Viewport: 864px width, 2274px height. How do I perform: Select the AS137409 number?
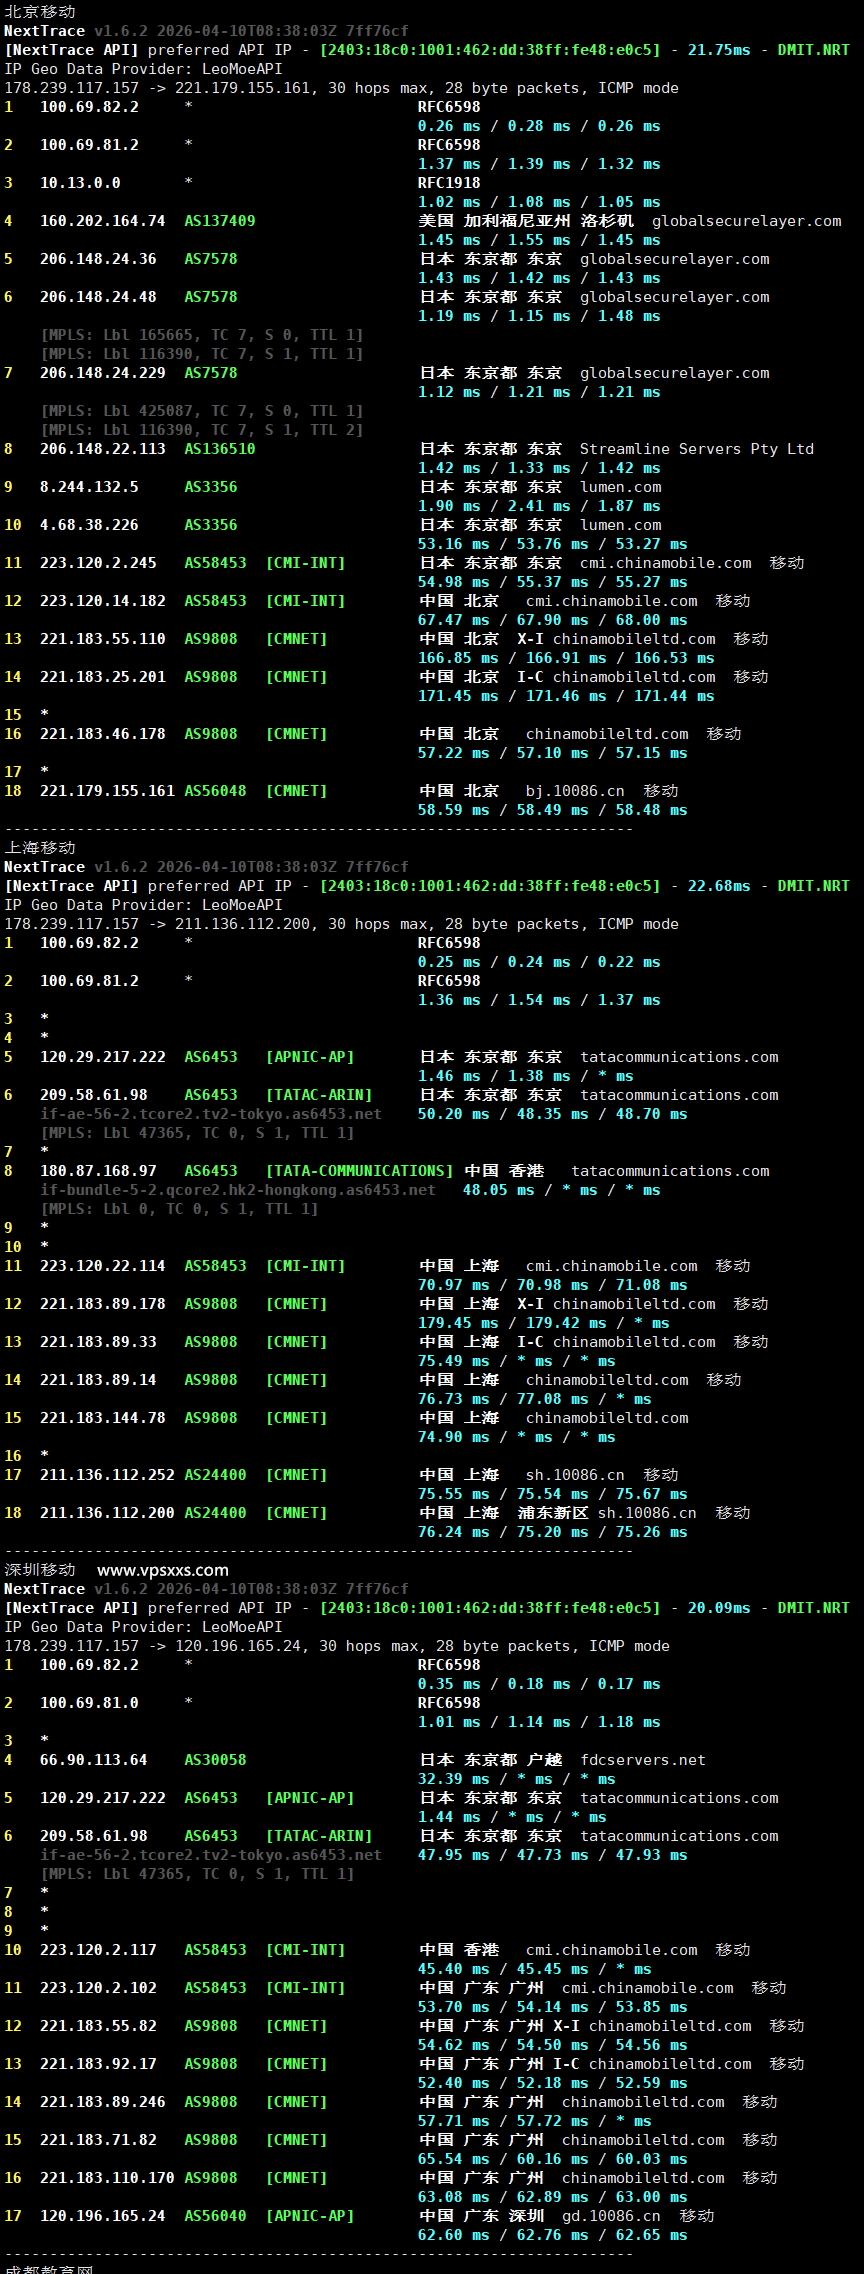point(220,221)
